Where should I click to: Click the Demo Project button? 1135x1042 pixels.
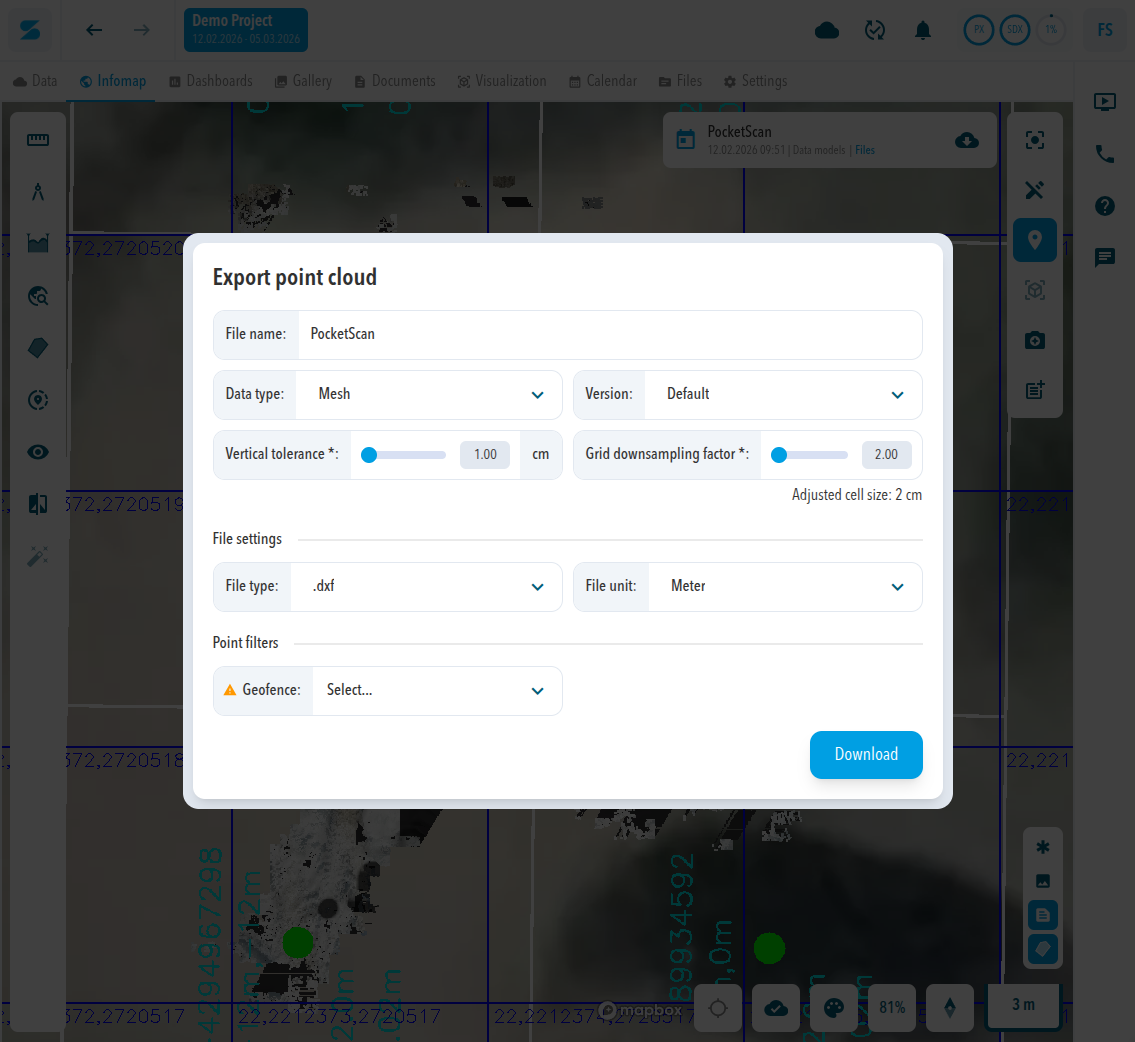(x=245, y=30)
